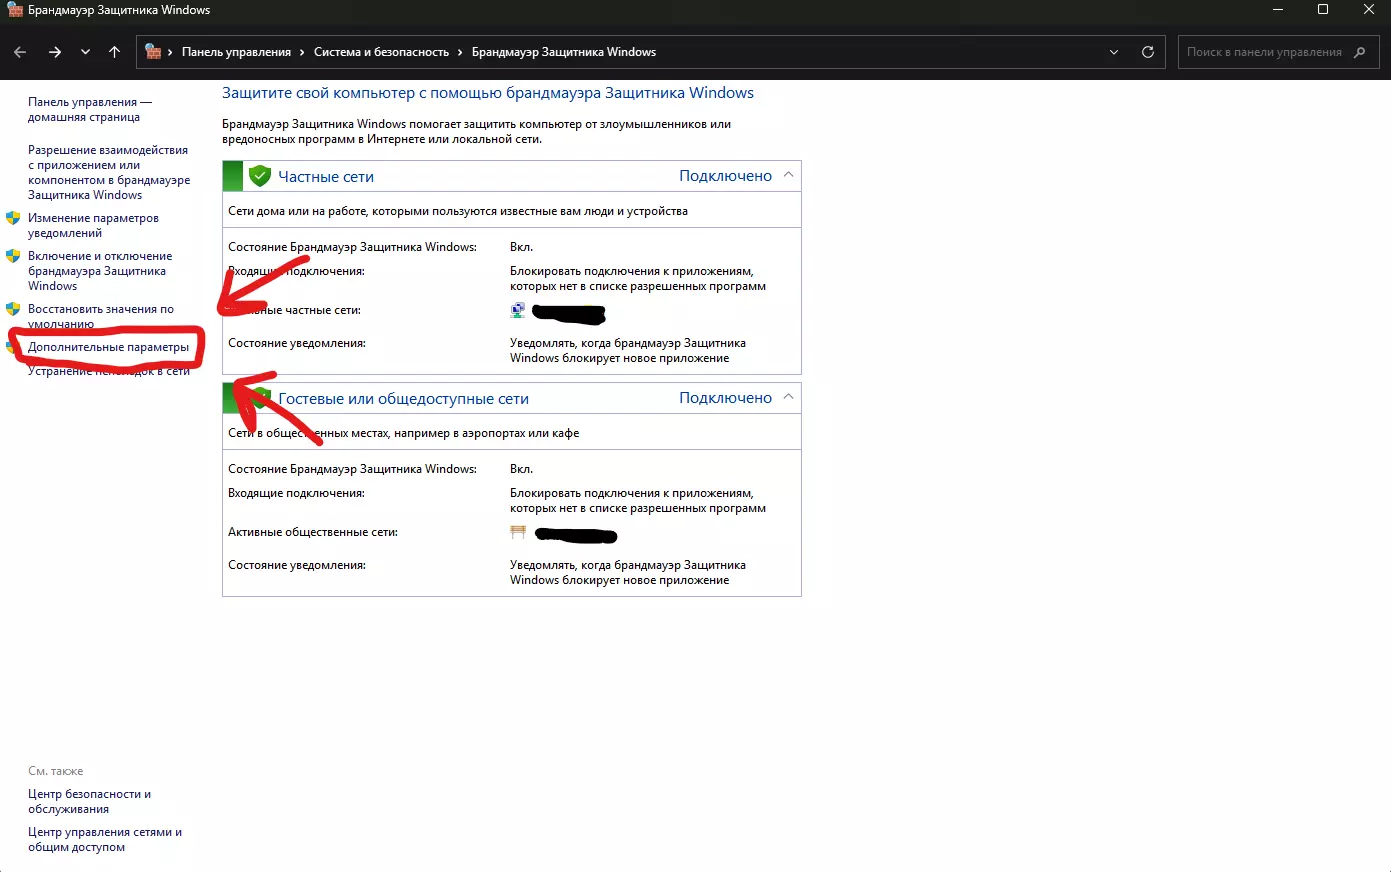Image resolution: width=1391 pixels, height=872 pixels.
Task: Close the firewall window
Action: tap(1369, 10)
